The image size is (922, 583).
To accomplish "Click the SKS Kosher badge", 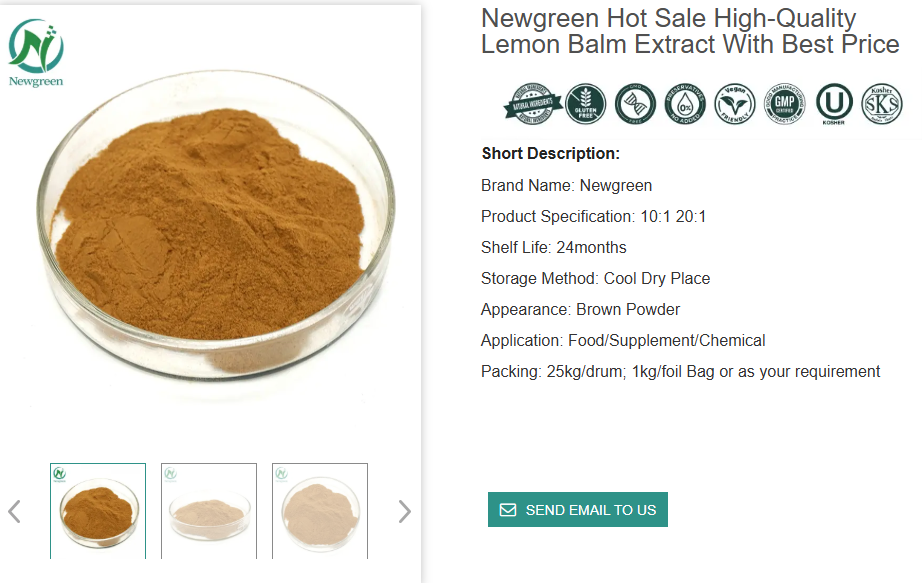I will (x=881, y=104).
